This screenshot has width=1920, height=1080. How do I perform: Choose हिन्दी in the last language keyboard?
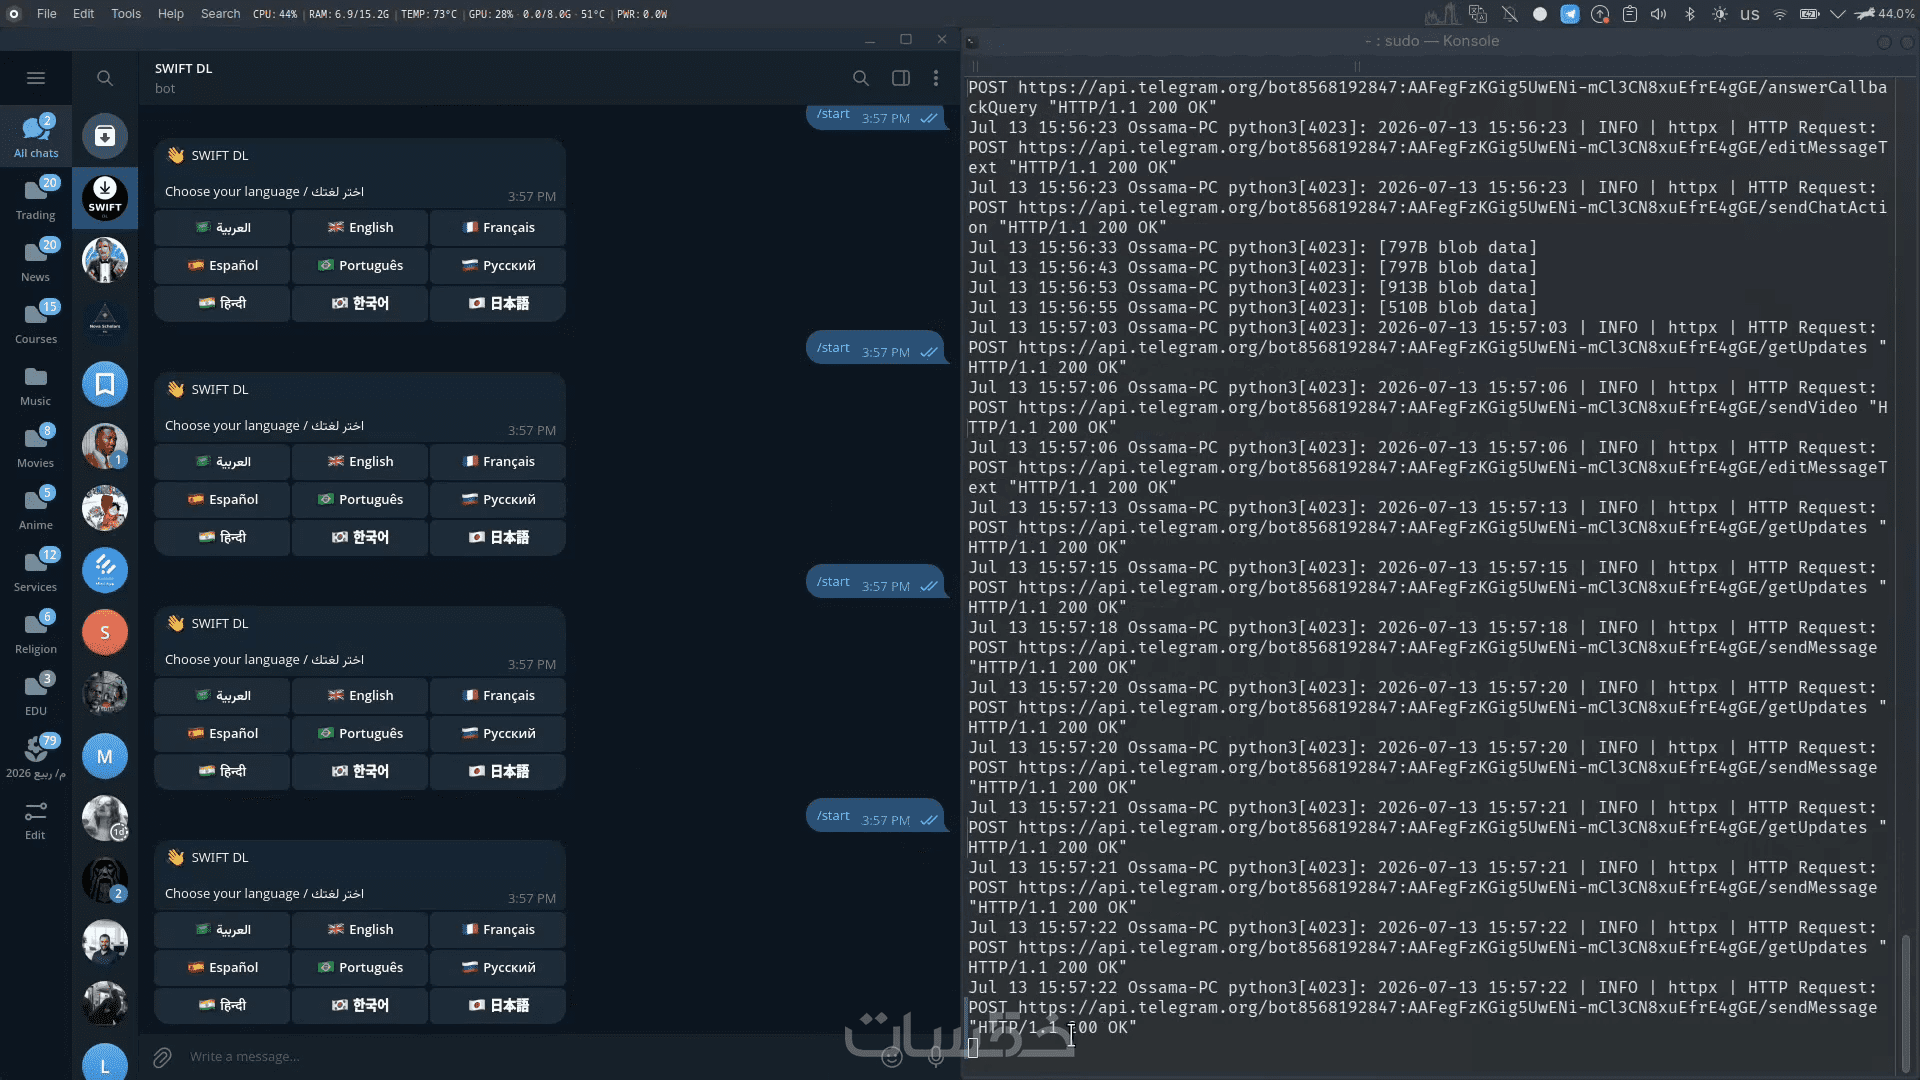(222, 1006)
